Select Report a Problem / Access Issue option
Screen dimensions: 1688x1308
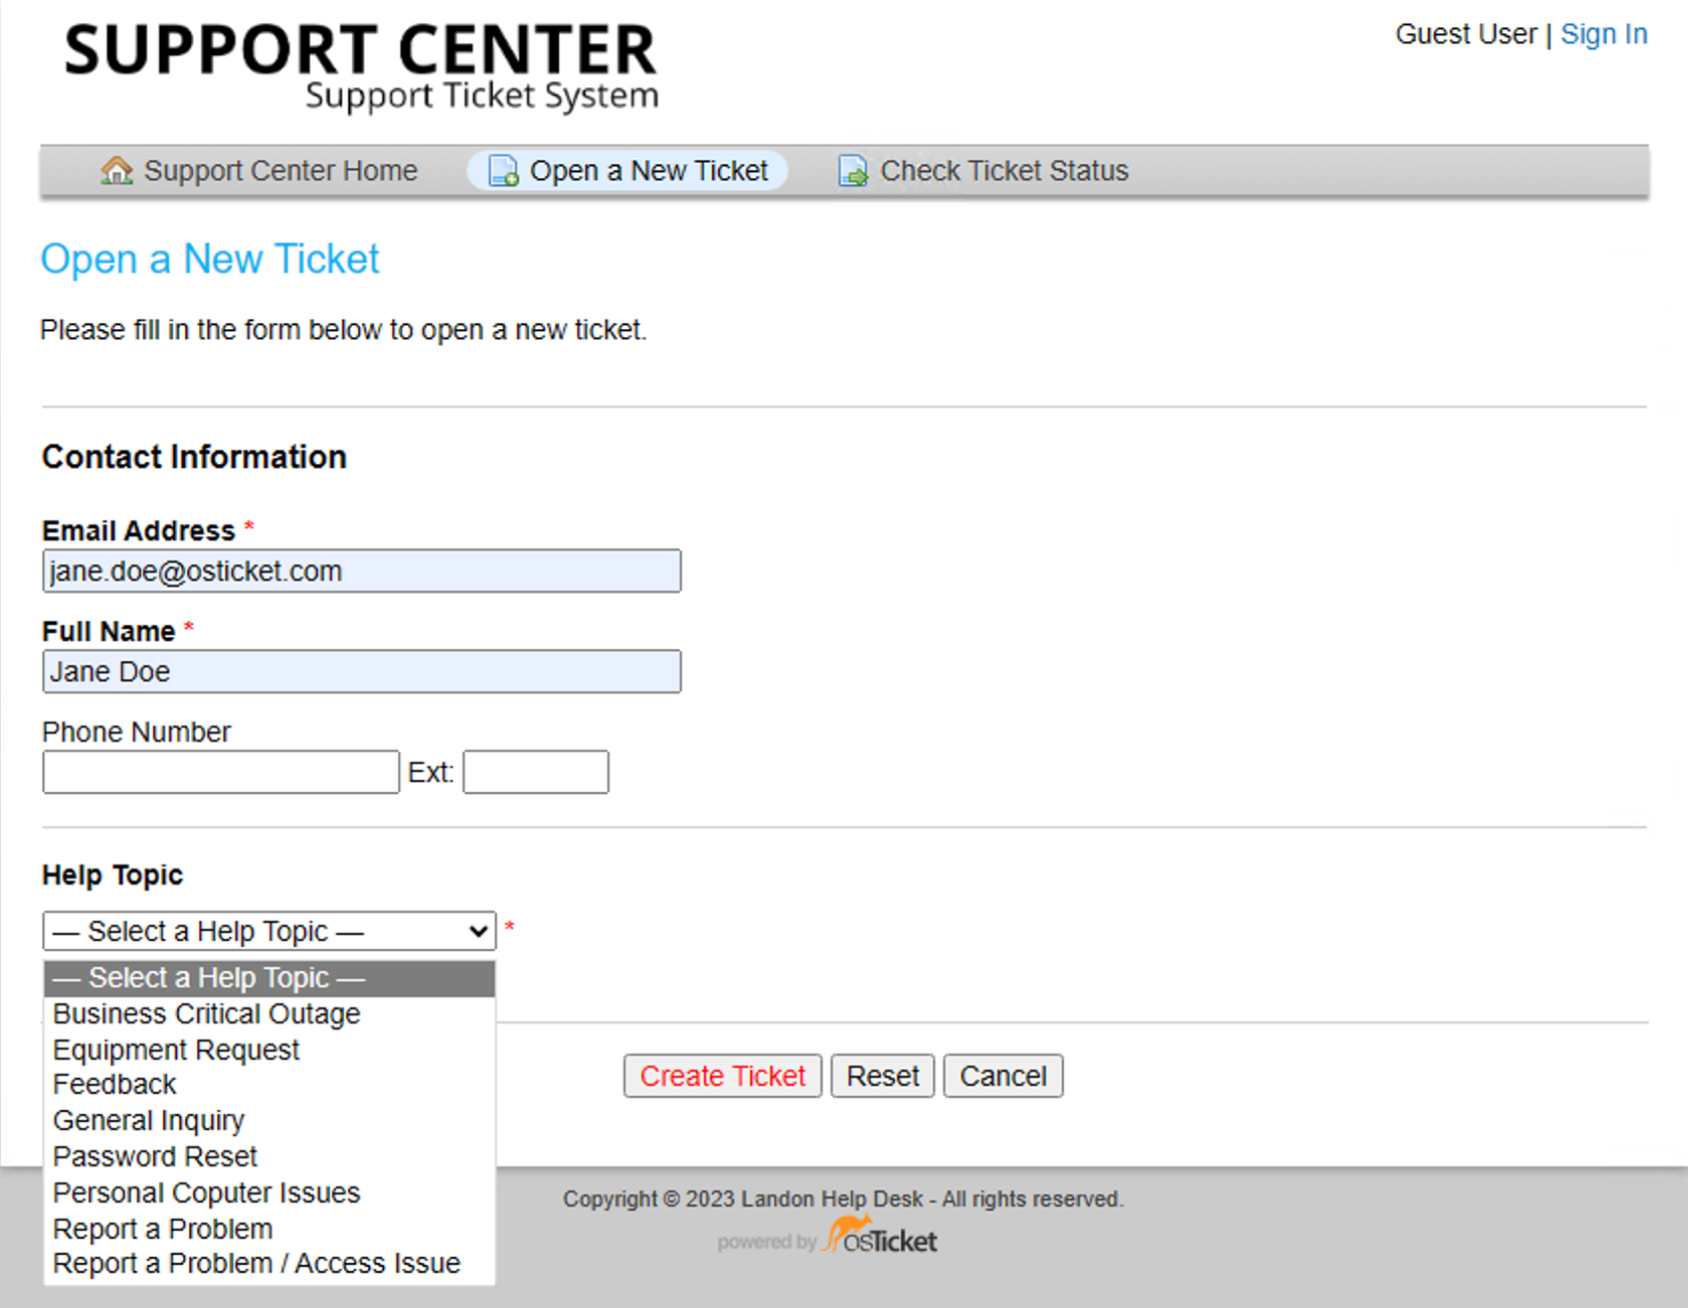point(256,1263)
